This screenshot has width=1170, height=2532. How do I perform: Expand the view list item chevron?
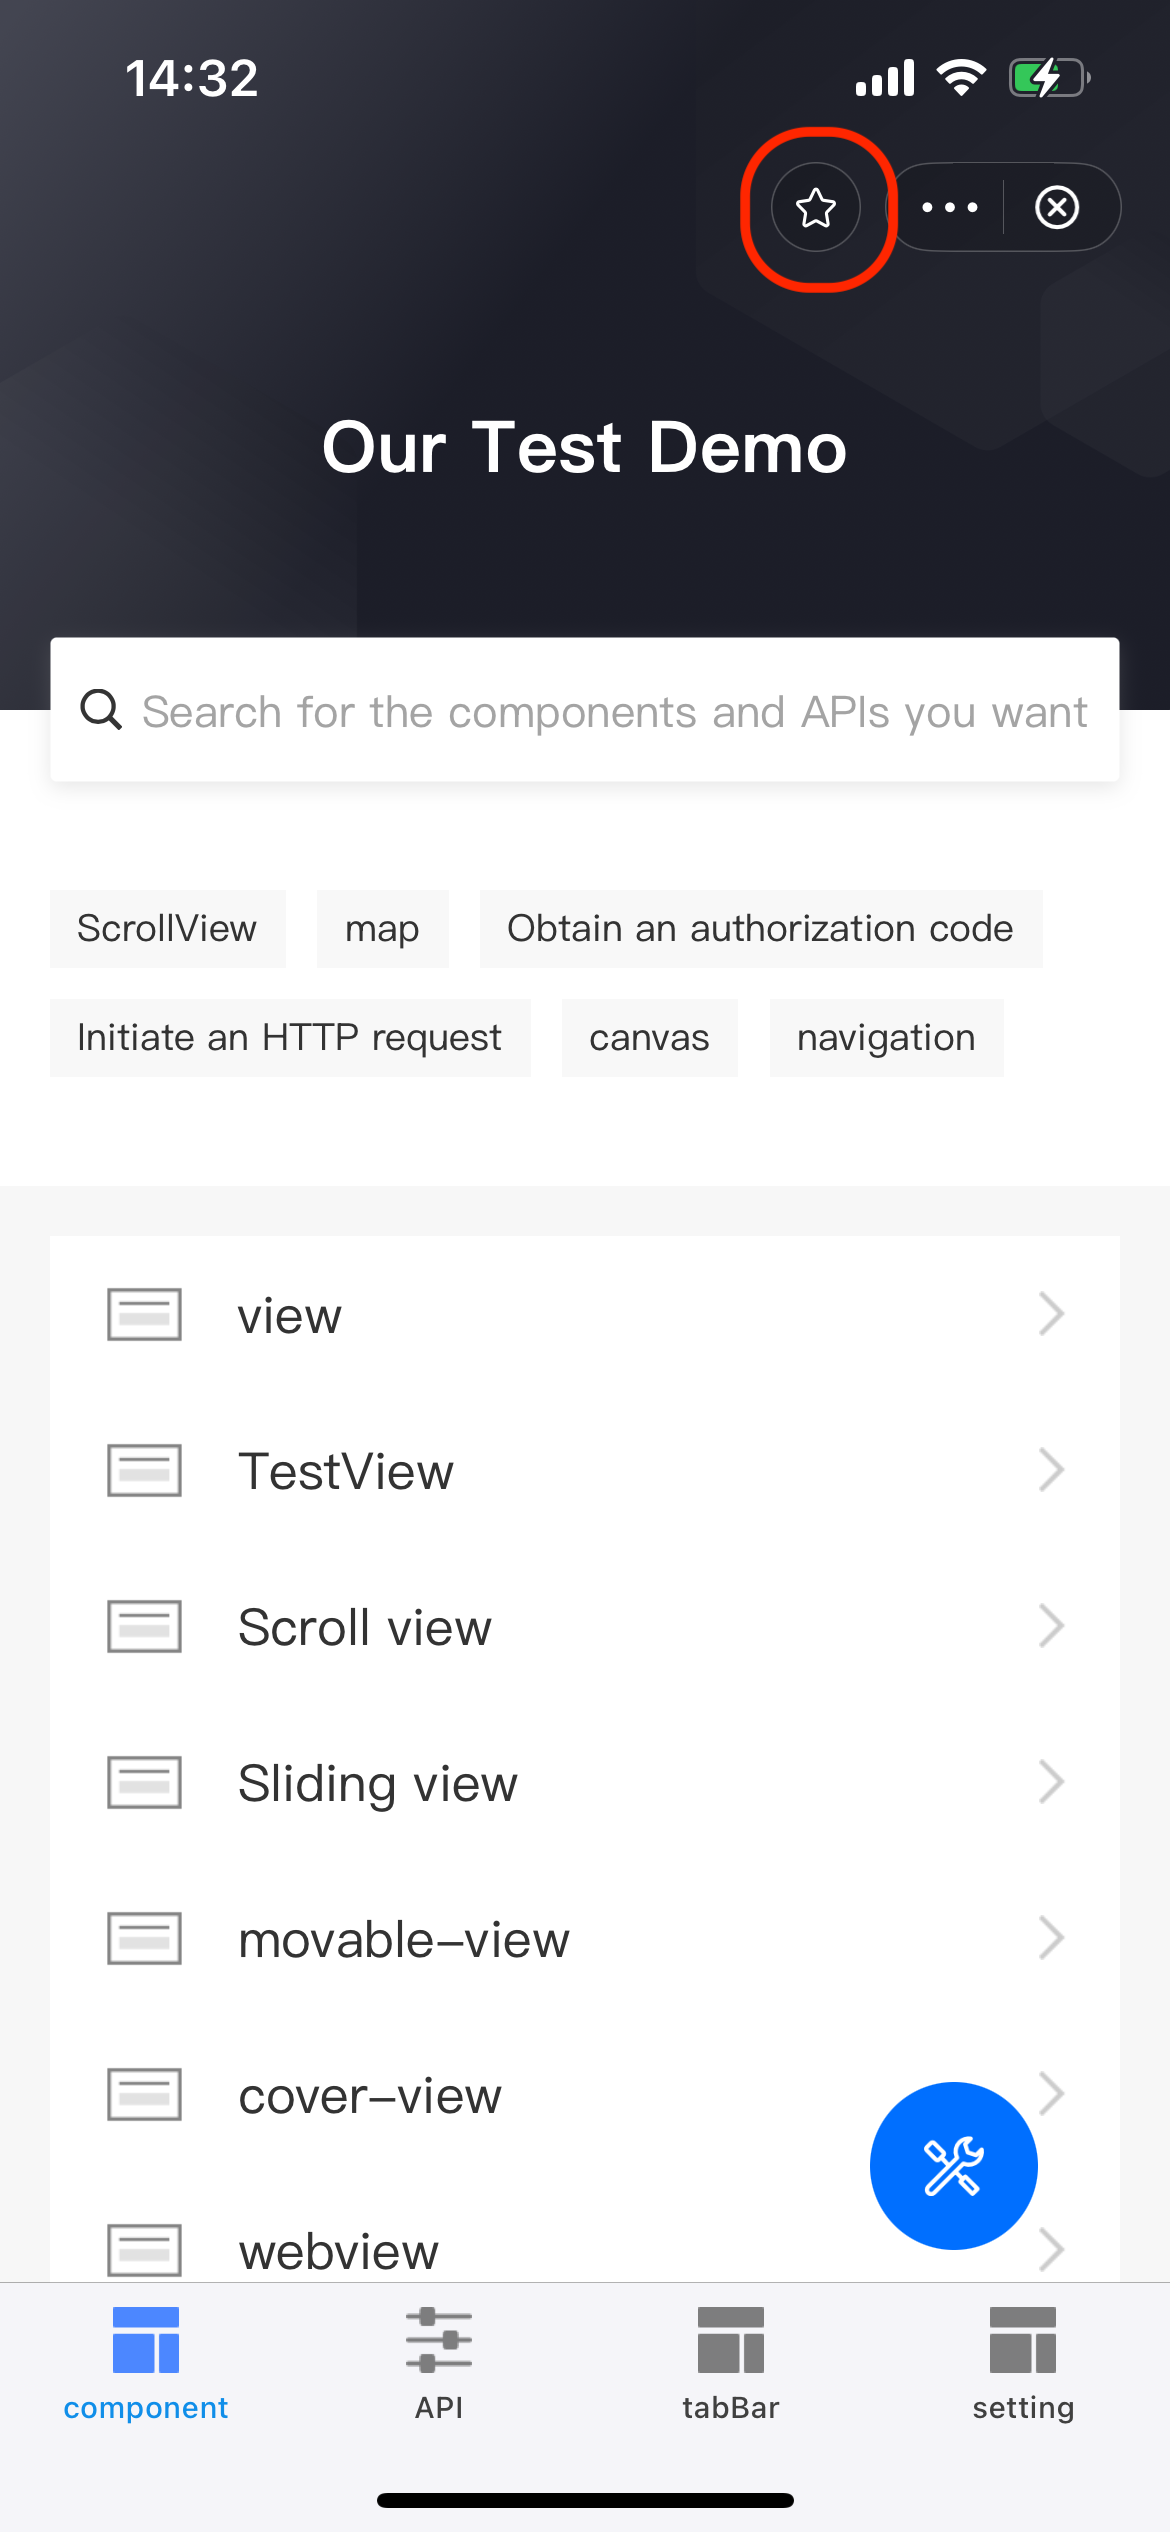1050,1314
